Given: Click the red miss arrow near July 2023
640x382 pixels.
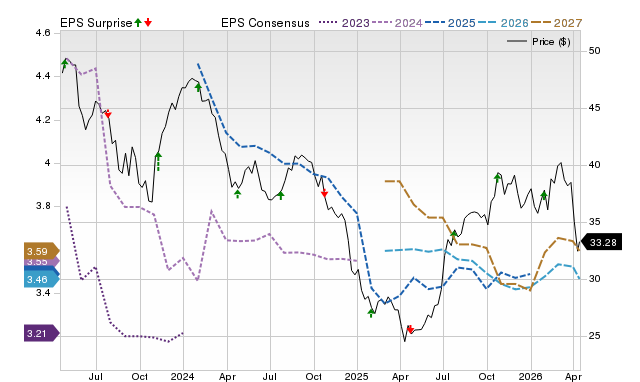Looking at the screenshot, I should (108, 114).
